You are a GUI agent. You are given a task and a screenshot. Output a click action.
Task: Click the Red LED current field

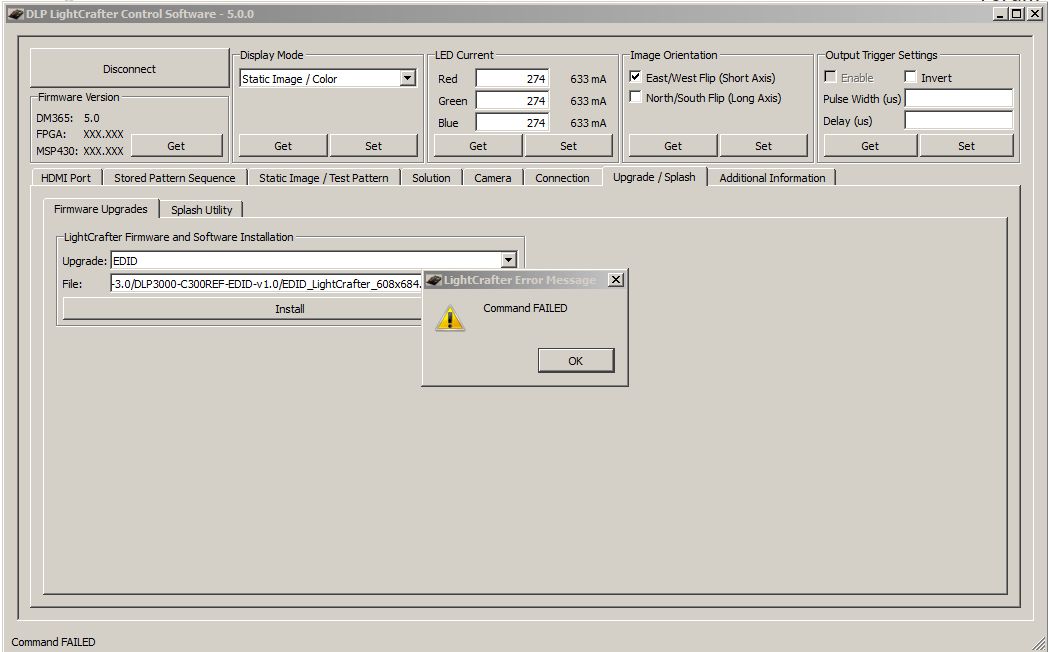click(x=512, y=79)
